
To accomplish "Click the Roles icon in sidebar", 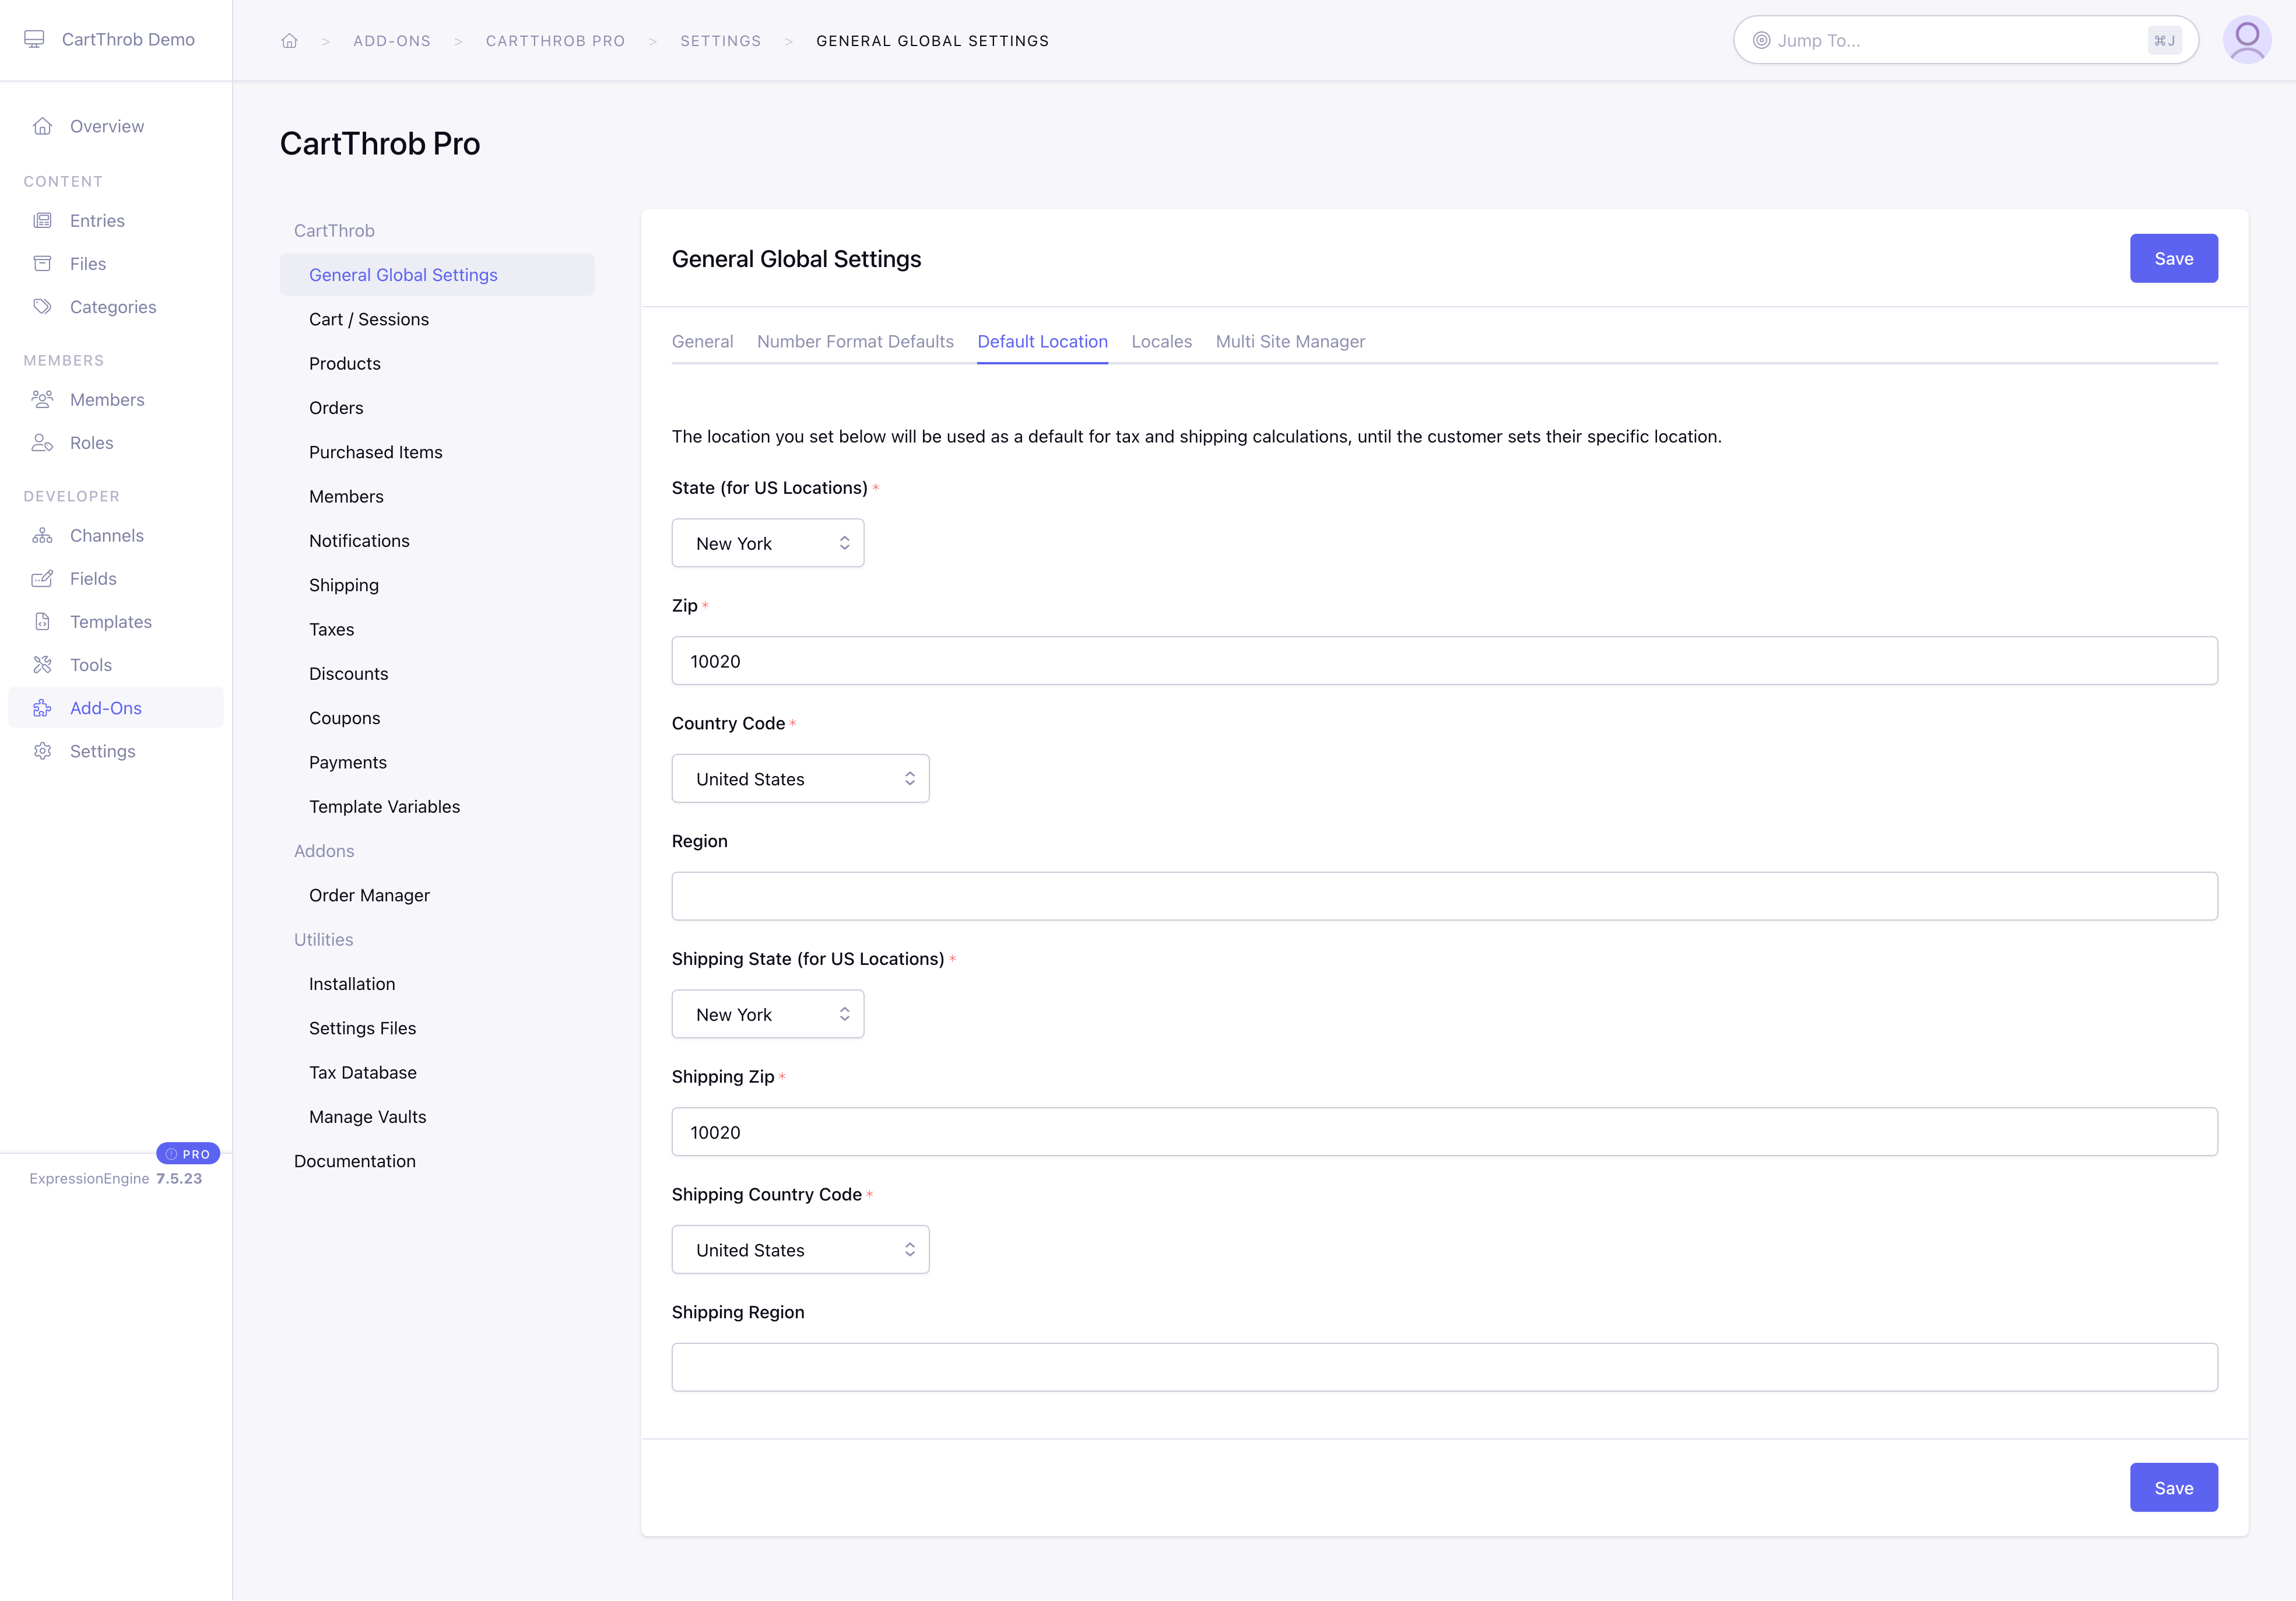I will (42, 443).
